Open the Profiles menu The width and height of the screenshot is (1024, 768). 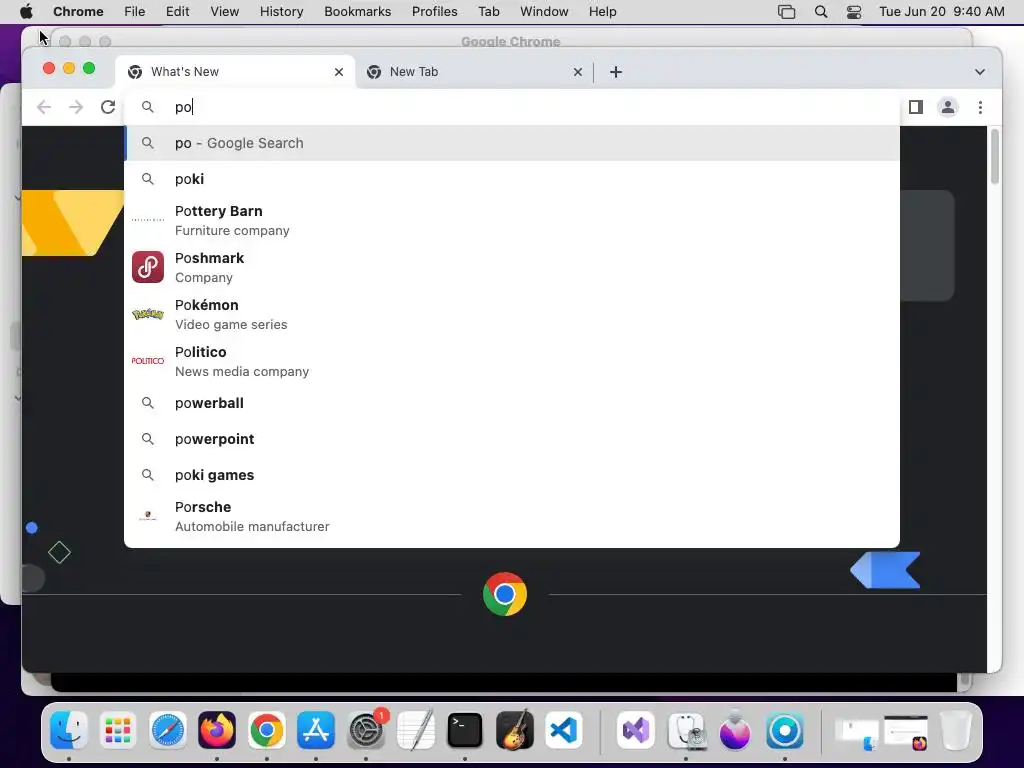[x=434, y=12]
